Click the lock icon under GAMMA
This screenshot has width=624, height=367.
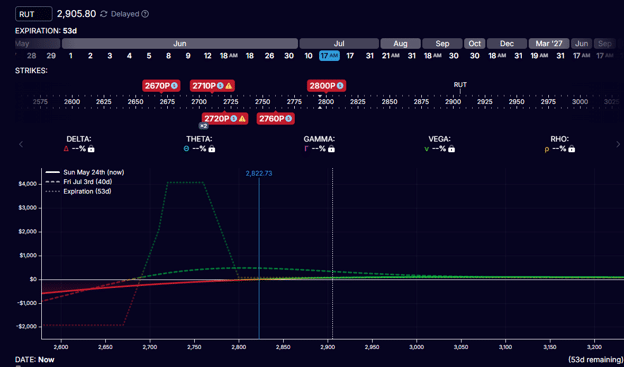(x=331, y=149)
